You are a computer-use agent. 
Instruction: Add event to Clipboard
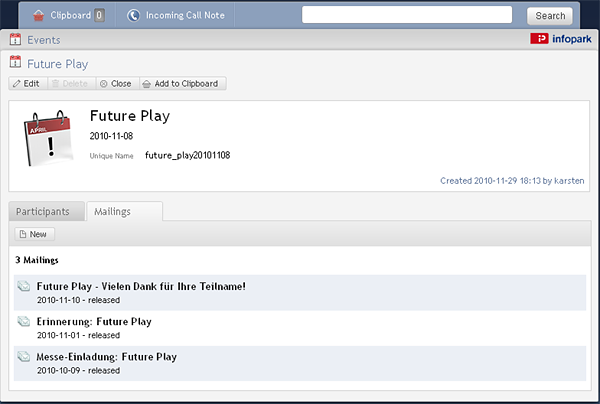coord(181,83)
